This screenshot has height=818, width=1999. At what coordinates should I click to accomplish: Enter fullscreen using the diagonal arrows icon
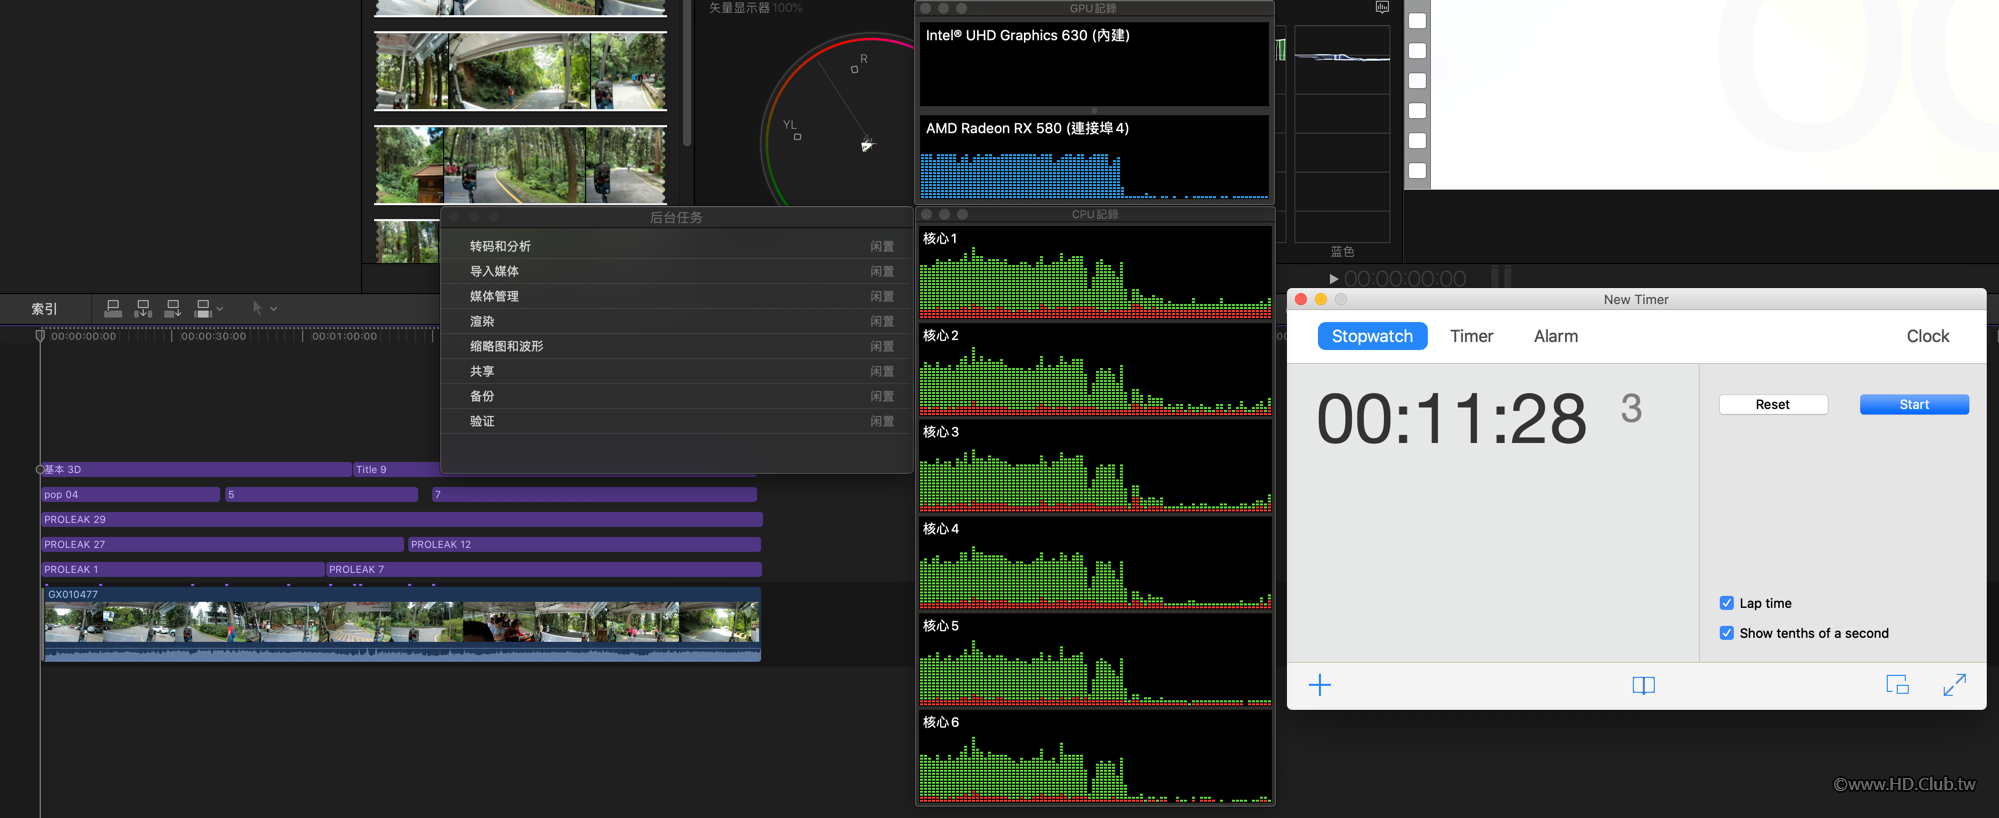pos(1954,685)
